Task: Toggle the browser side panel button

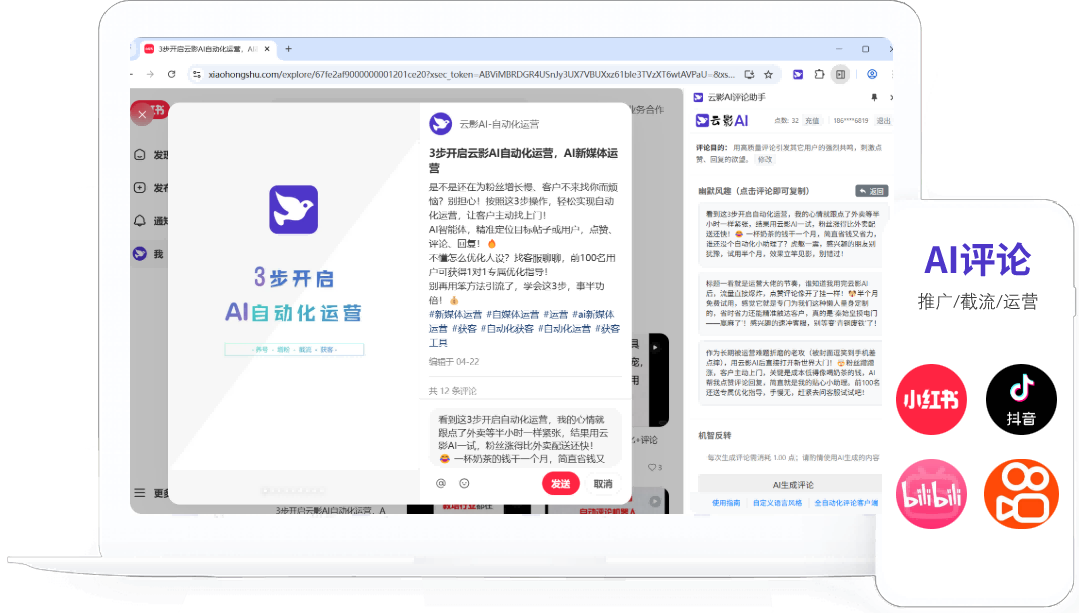Action: [841, 74]
